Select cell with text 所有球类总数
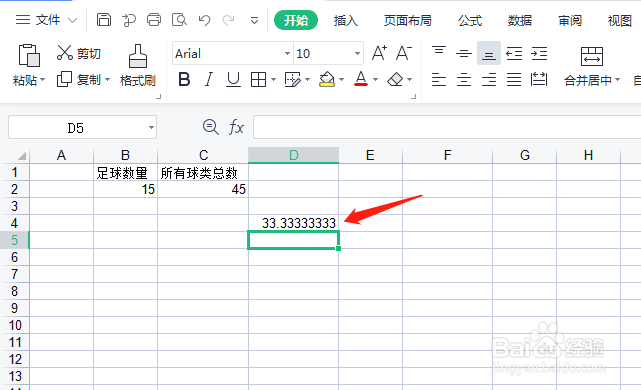641x390 pixels. click(203, 173)
